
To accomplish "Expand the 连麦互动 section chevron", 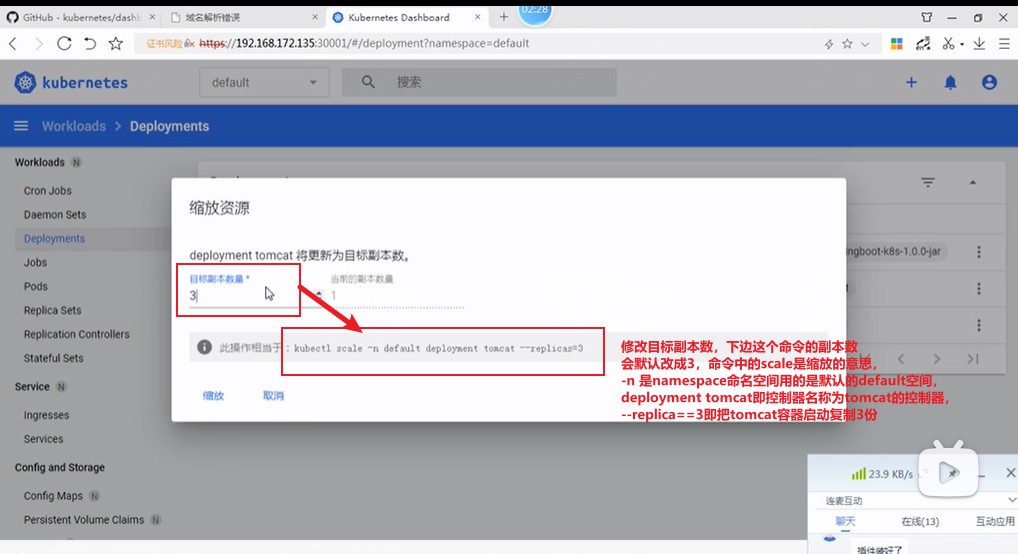I will coord(1012,500).
